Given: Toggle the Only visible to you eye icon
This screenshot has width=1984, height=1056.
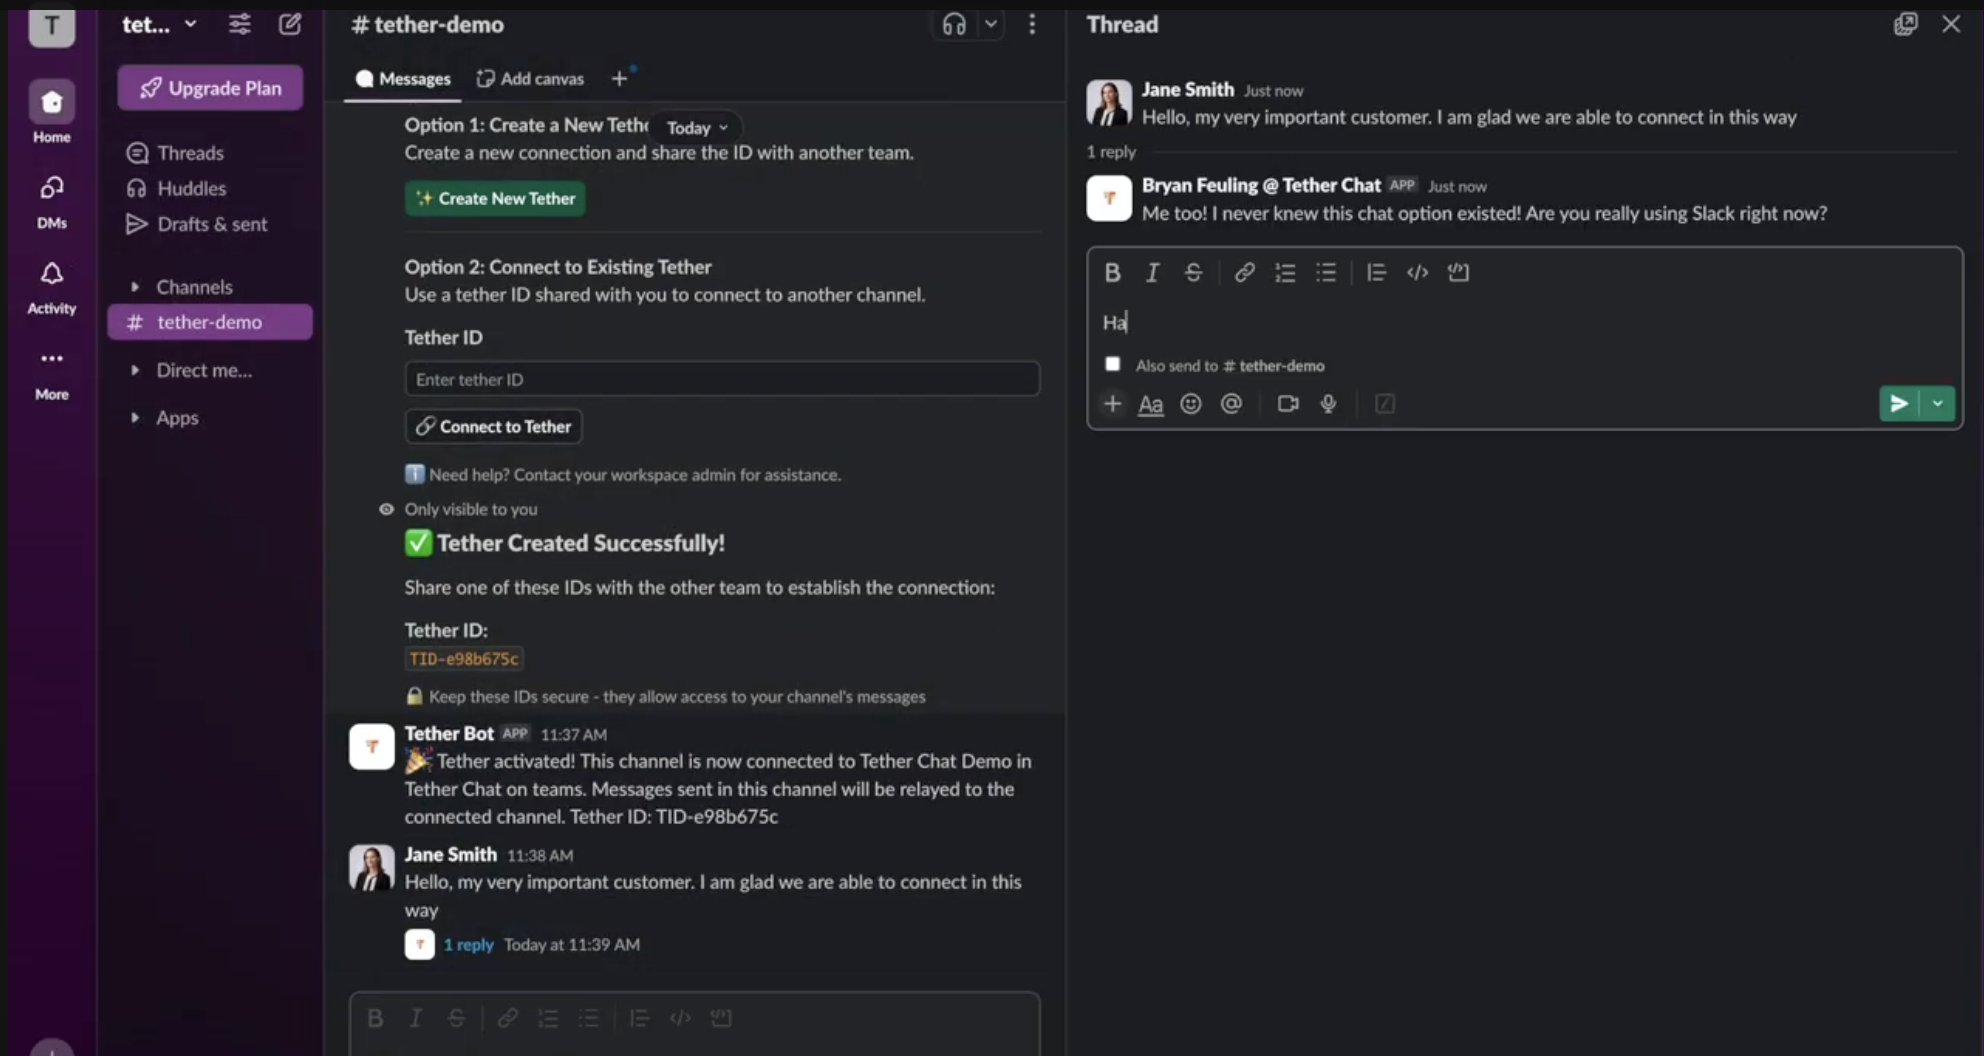Looking at the screenshot, I should click(385, 509).
